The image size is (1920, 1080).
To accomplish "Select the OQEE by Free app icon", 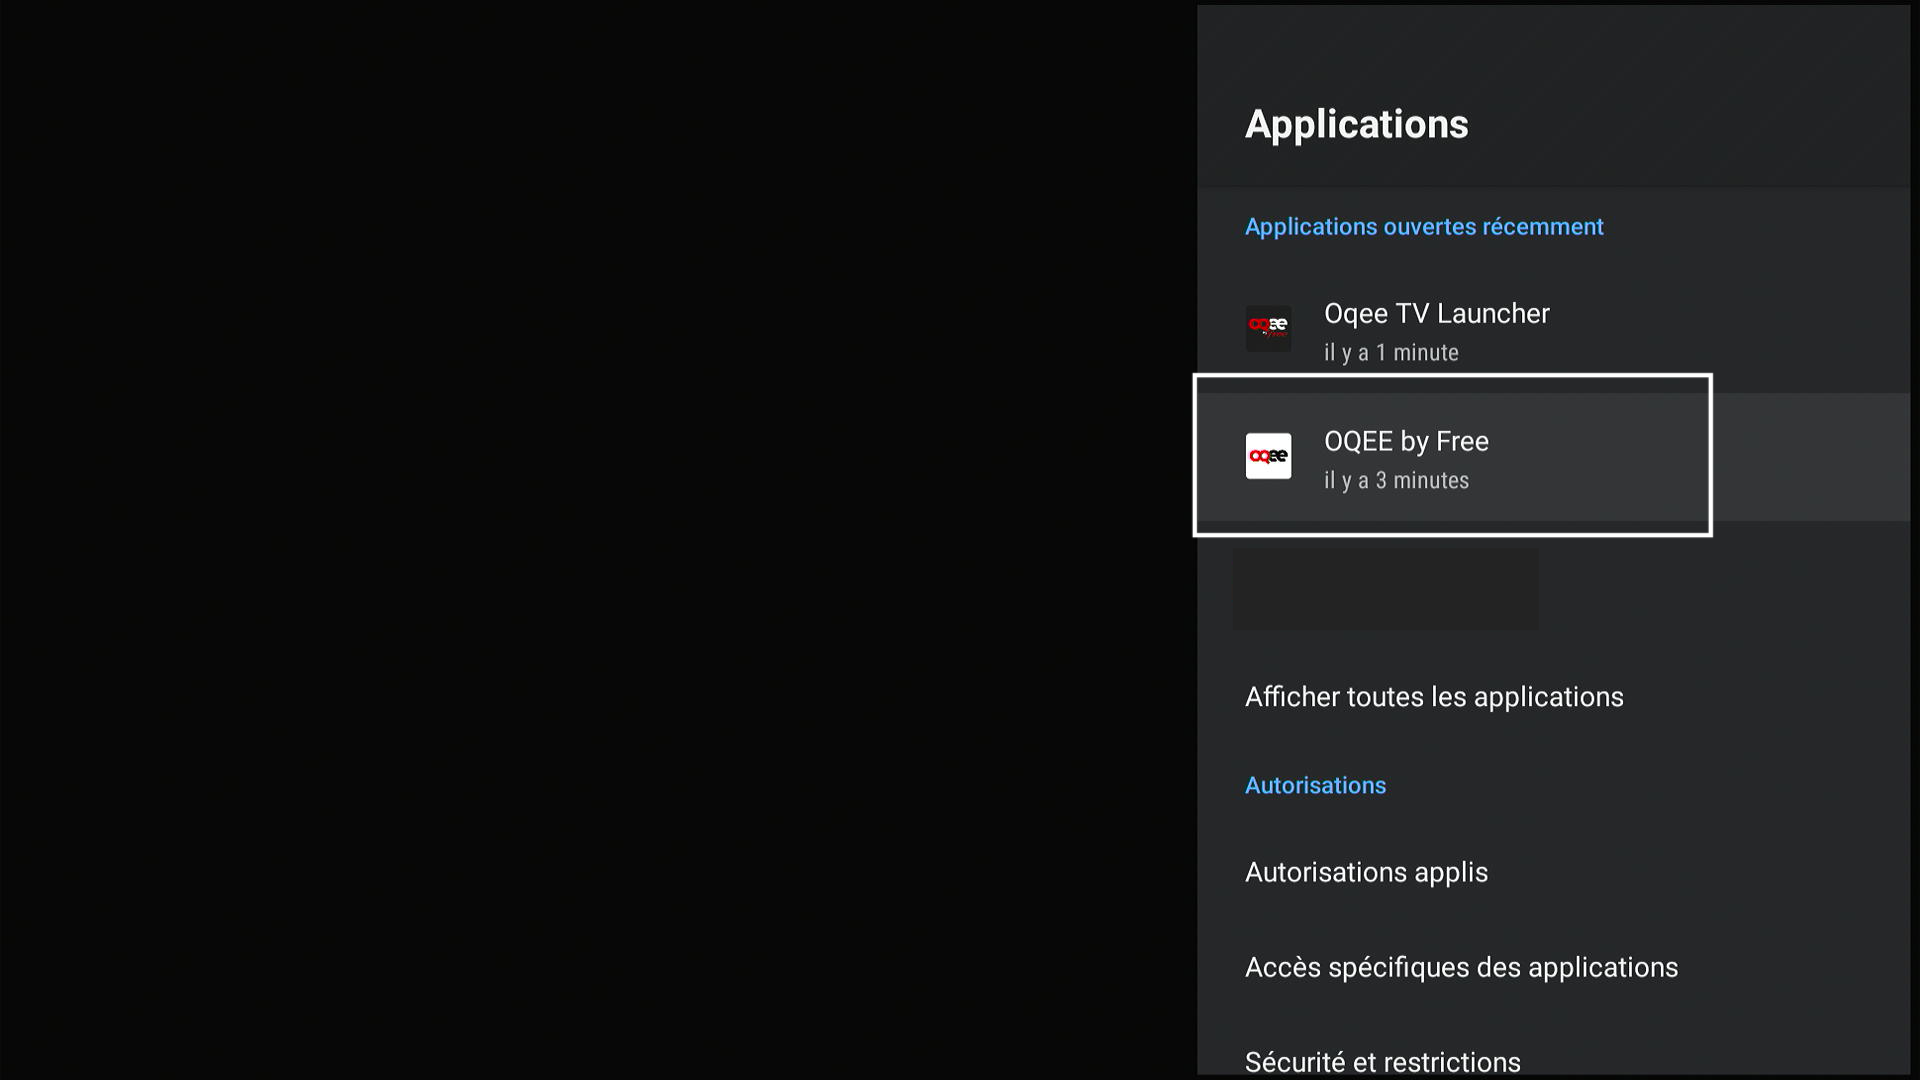I will 1268,456.
